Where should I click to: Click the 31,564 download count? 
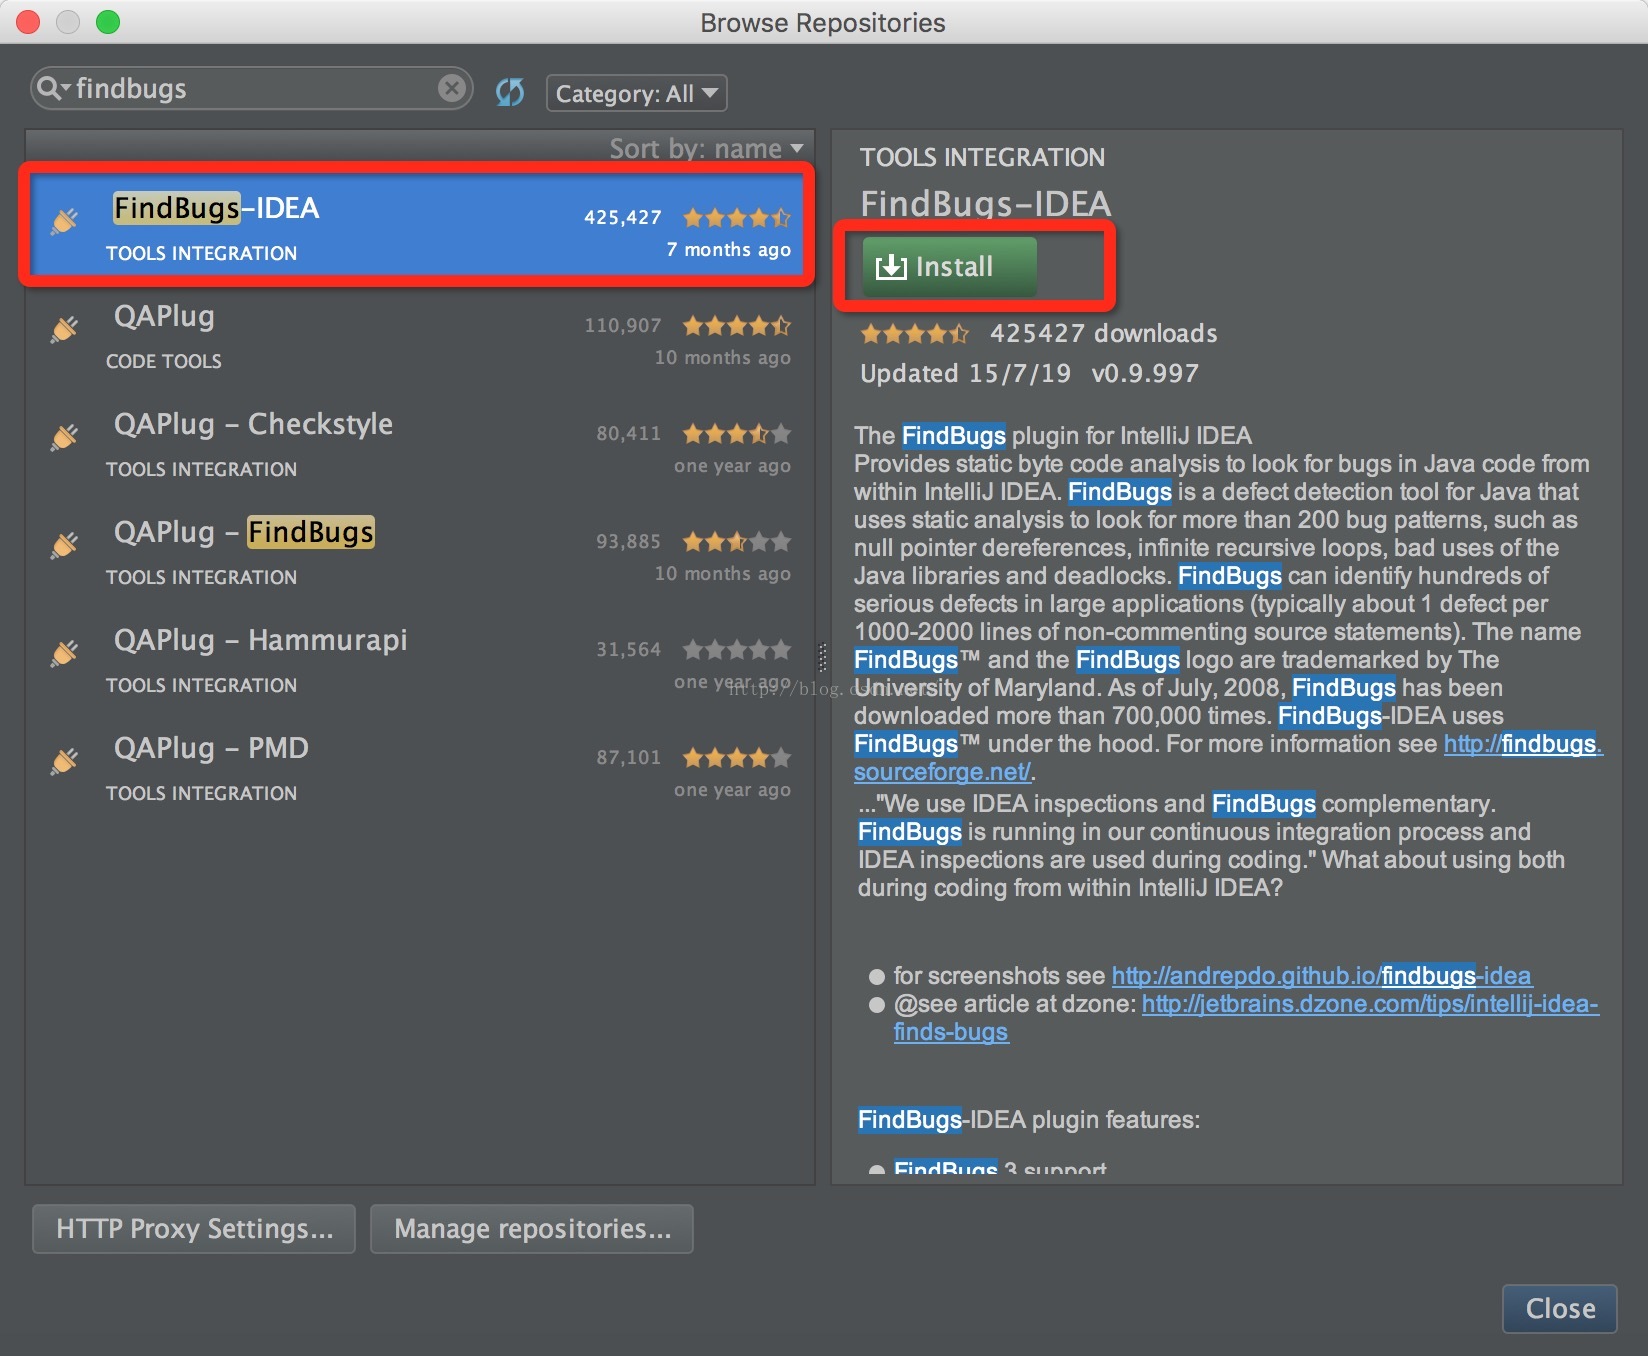coord(629,649)
